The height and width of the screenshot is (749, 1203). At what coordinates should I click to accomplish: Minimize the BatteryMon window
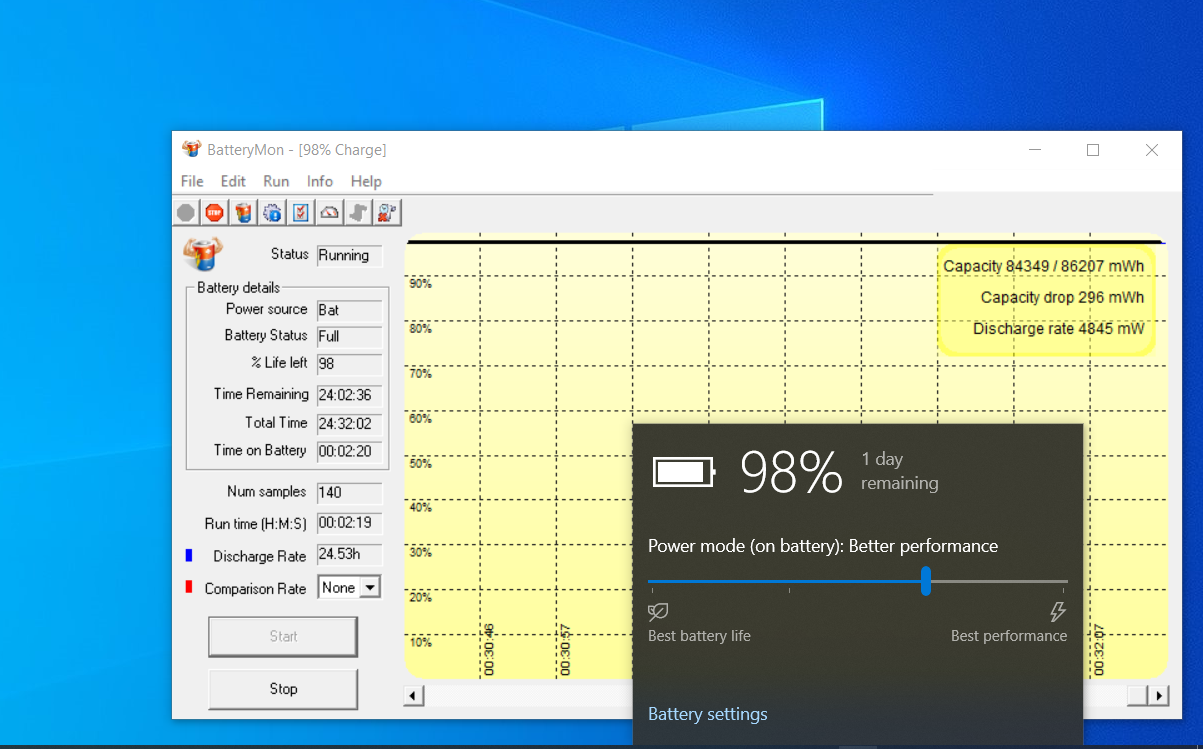point(1034,150)
